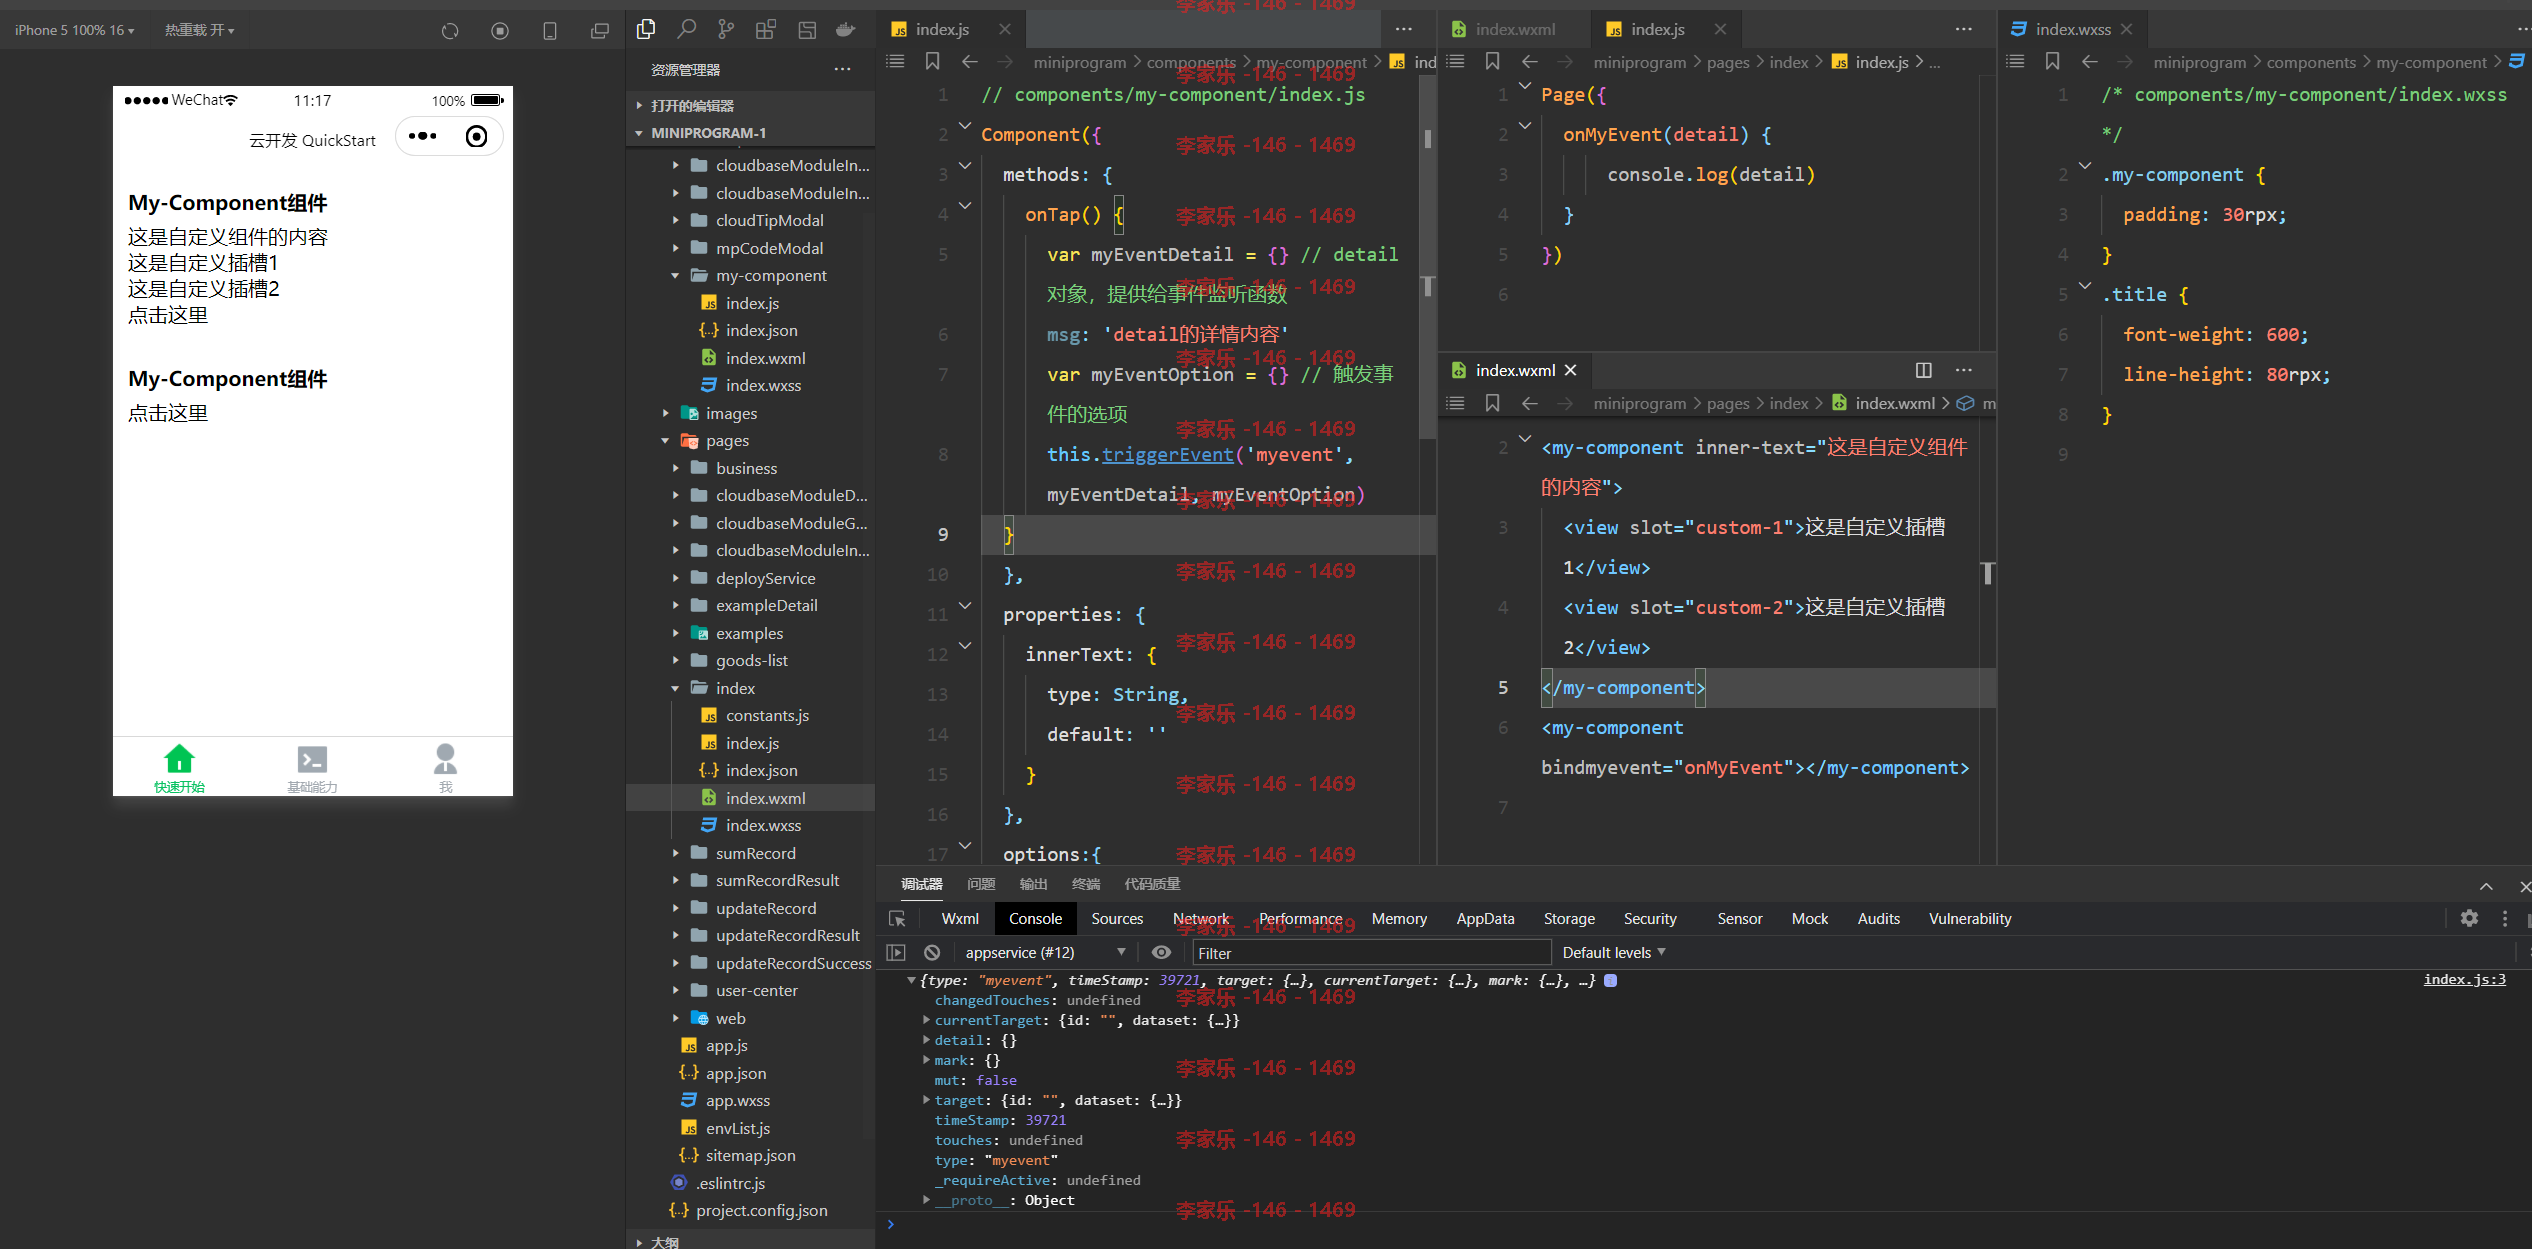Collapse the MINIPROGRAM-1 root section
The height and width of the screenshot is (1249, 2532).
point(639,133)
